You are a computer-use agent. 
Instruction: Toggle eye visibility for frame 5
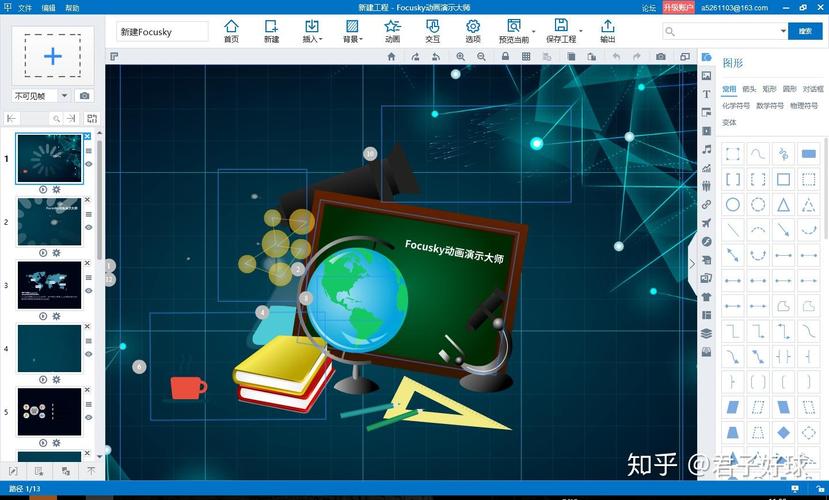click(89, 418)
